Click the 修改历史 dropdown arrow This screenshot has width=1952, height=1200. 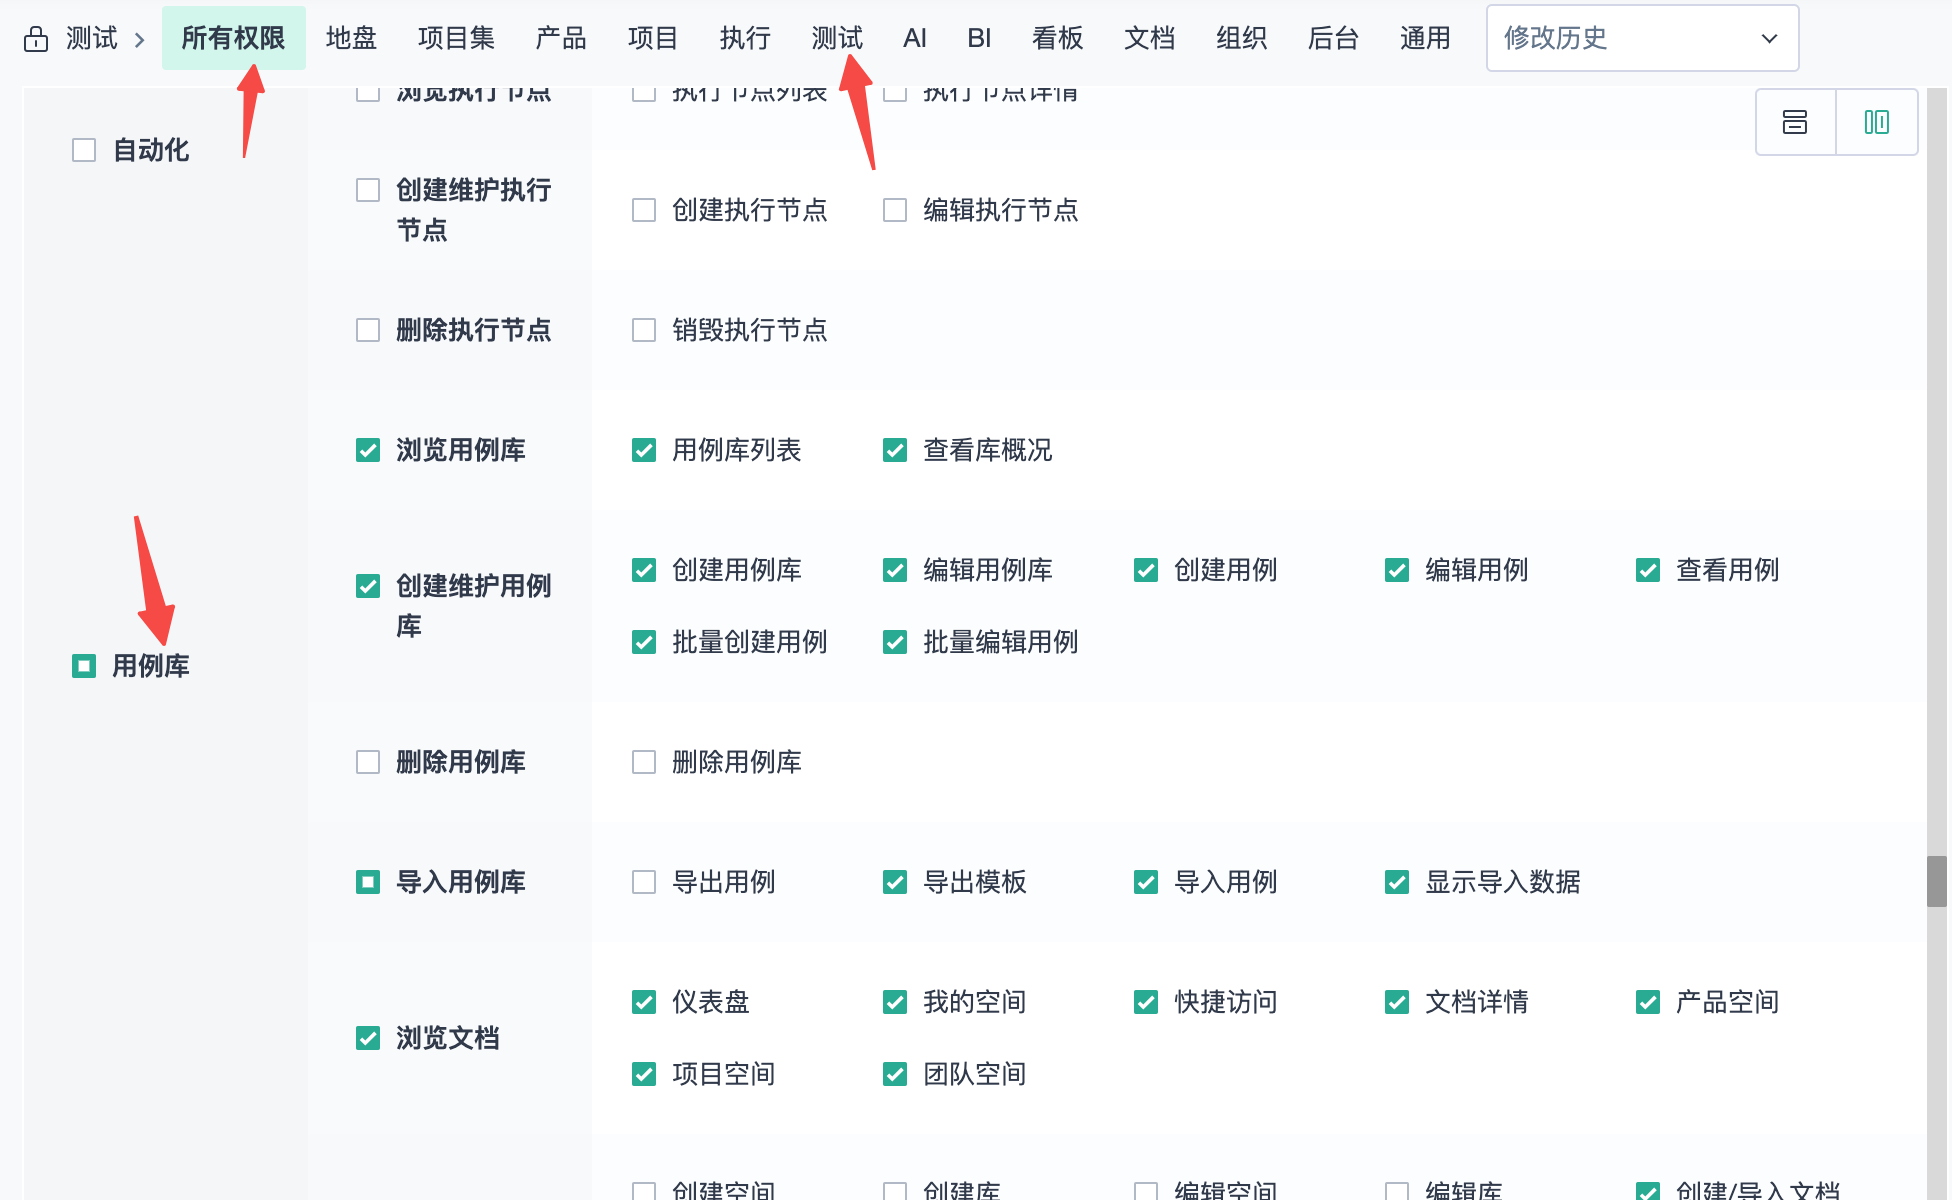click(1769, 38)
